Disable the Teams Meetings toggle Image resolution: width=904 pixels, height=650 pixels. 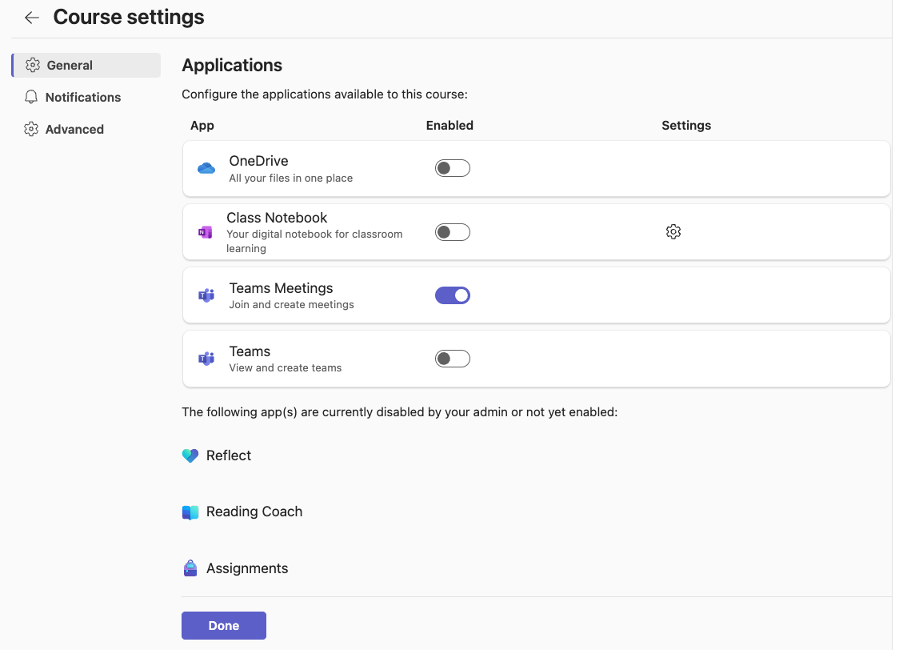click(452, 294)
